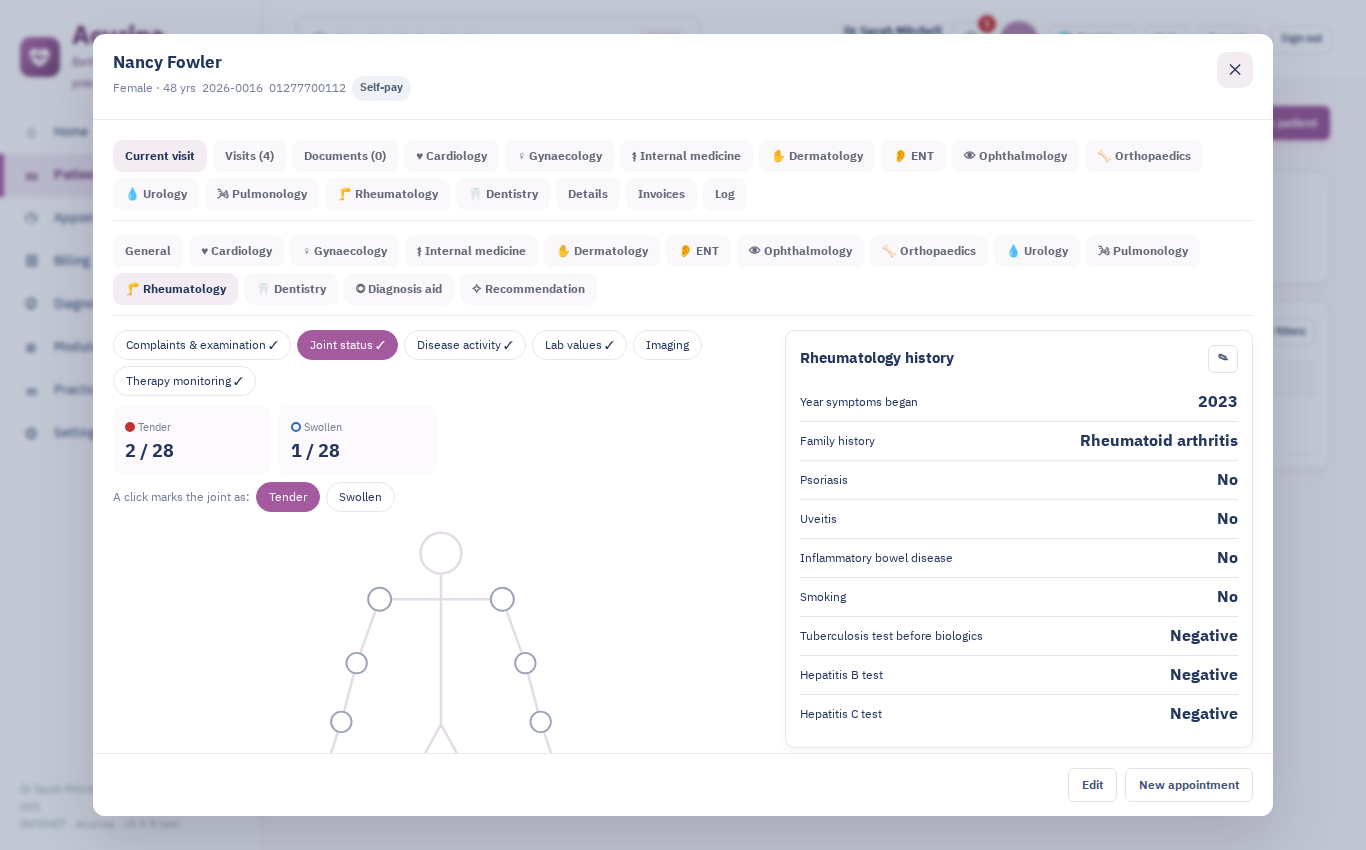This screenshot has height=850, width=1366.
Task: Open the Imaging section
Action: (667, 345)
